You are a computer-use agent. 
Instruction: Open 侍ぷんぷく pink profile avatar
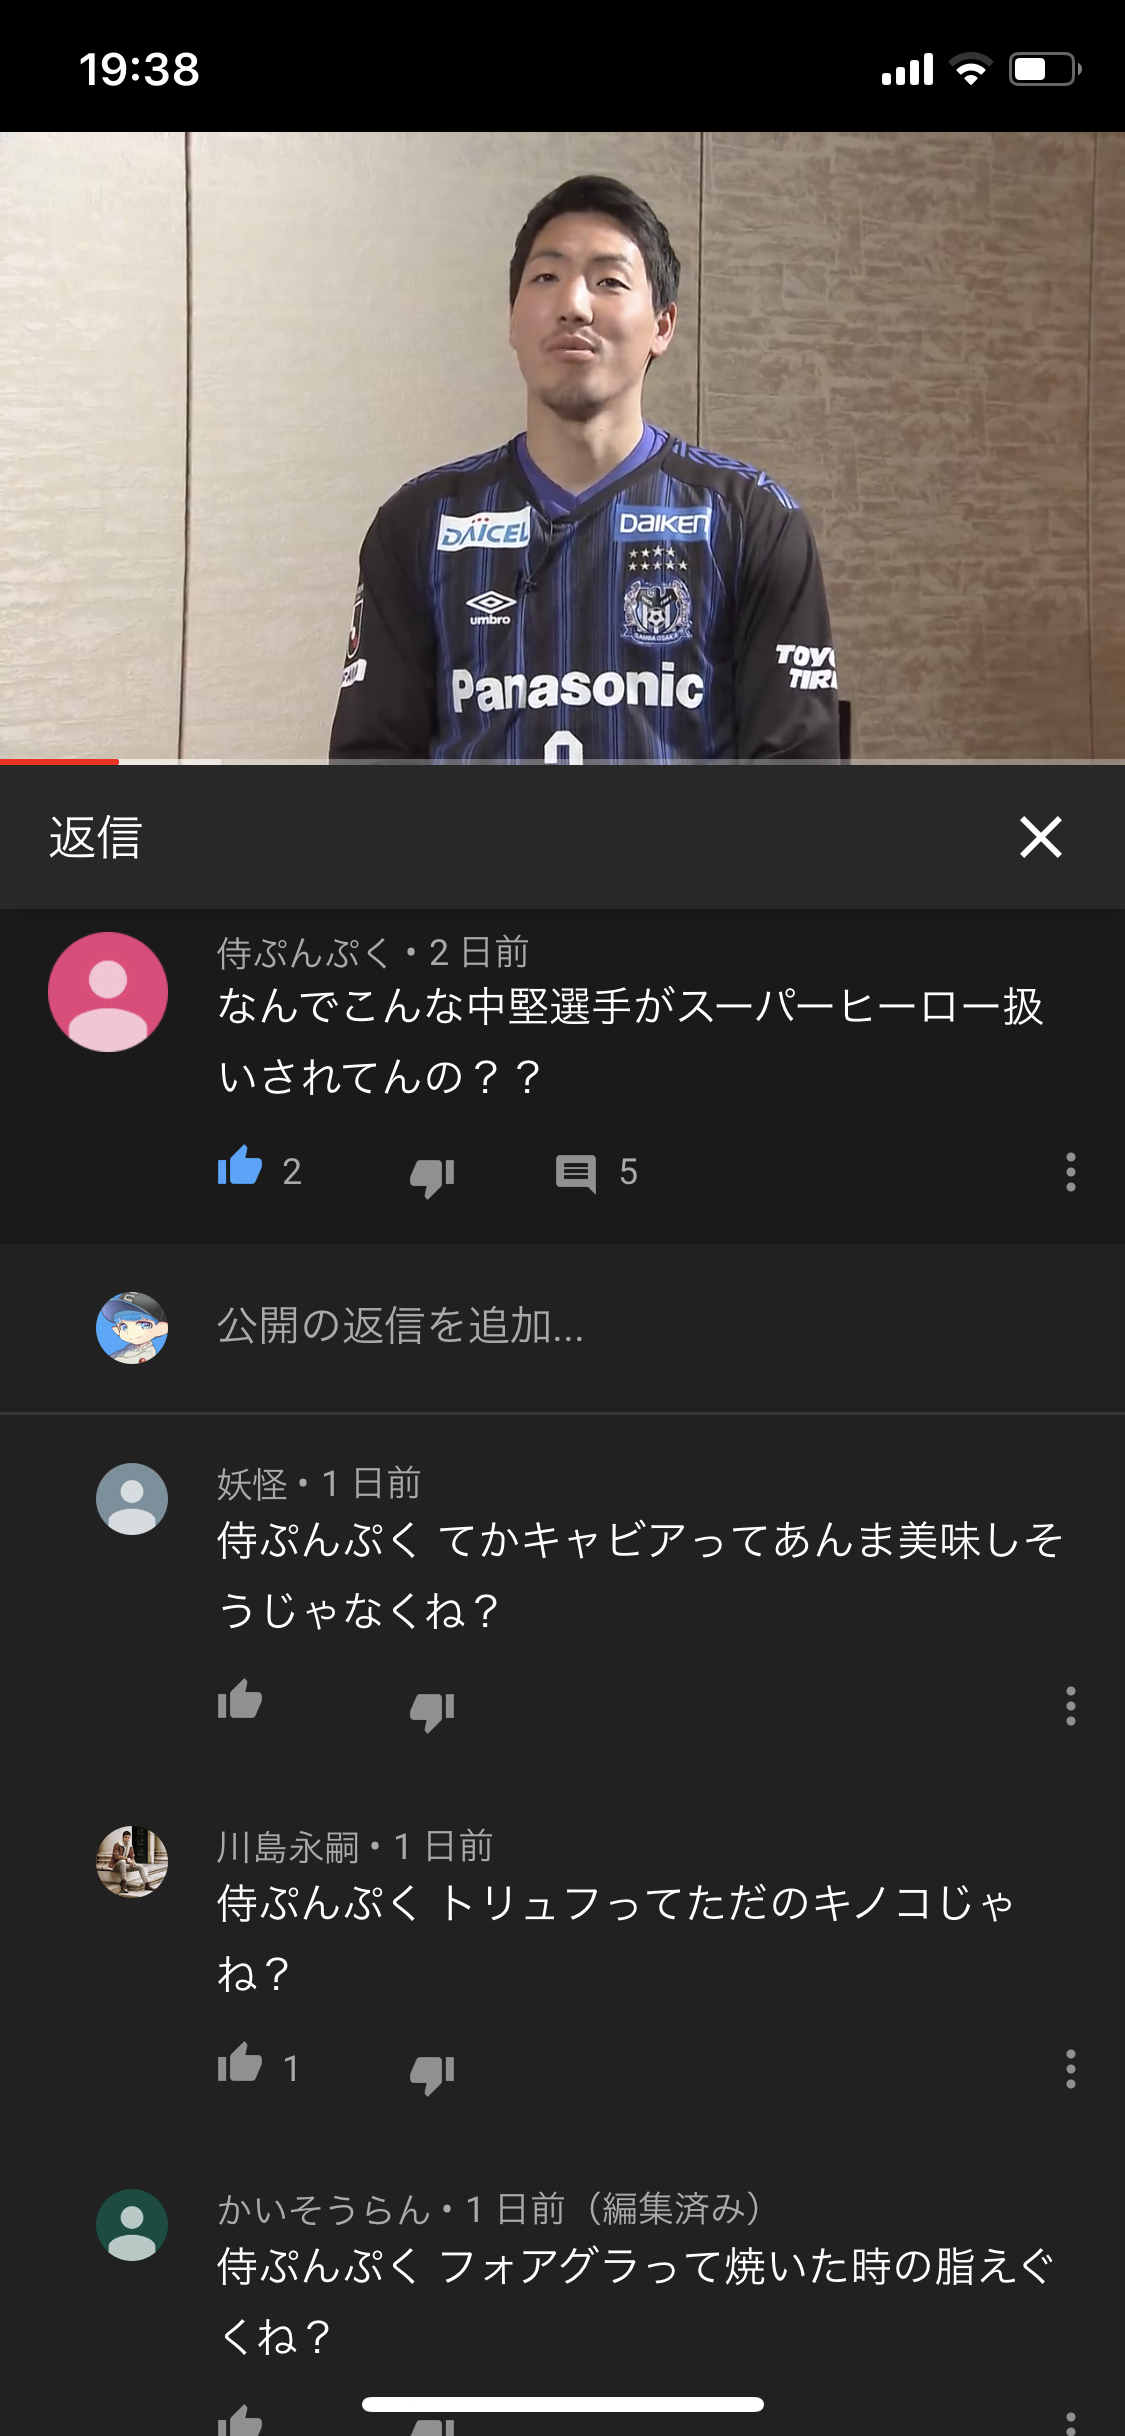(x=108, y=992)
